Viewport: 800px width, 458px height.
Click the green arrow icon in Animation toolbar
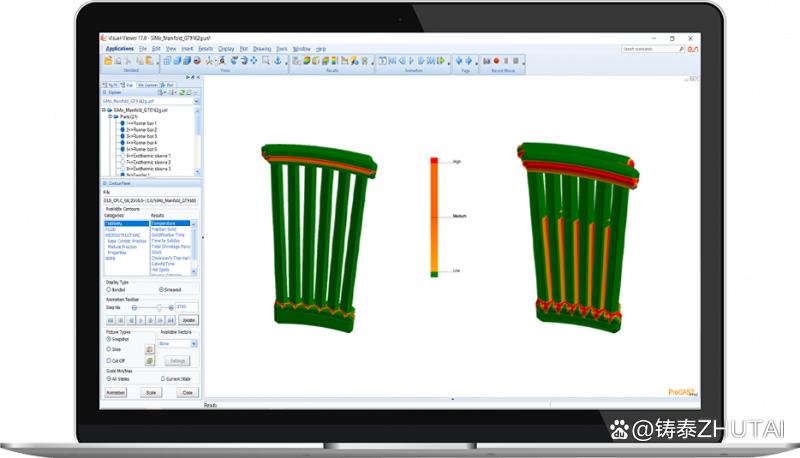pos(441,61)
